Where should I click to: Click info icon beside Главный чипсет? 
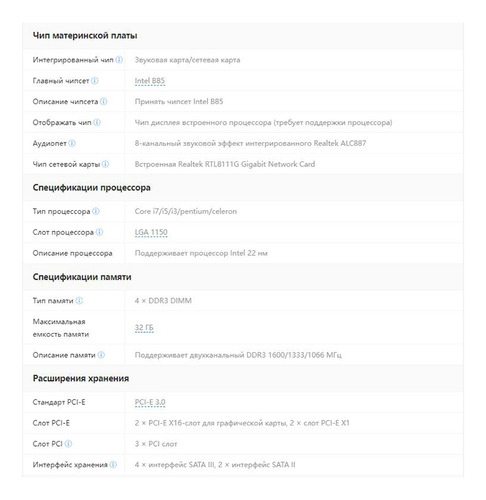click(x=95, y=81)
